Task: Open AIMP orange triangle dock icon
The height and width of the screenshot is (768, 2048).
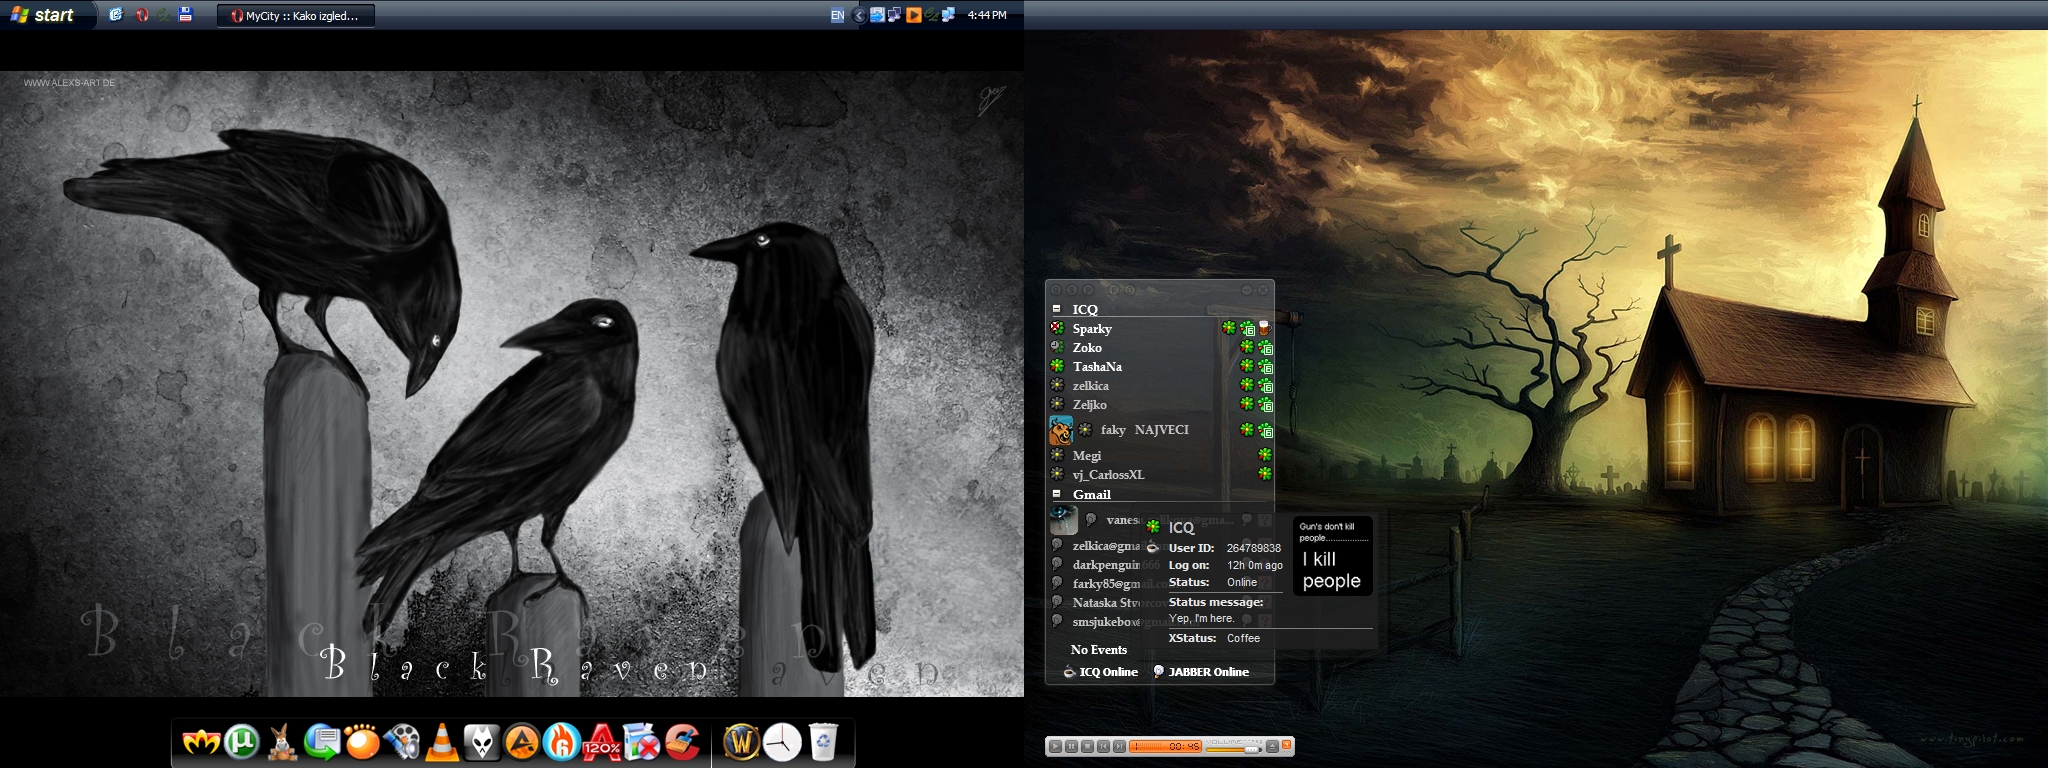Action: point(521,742)
